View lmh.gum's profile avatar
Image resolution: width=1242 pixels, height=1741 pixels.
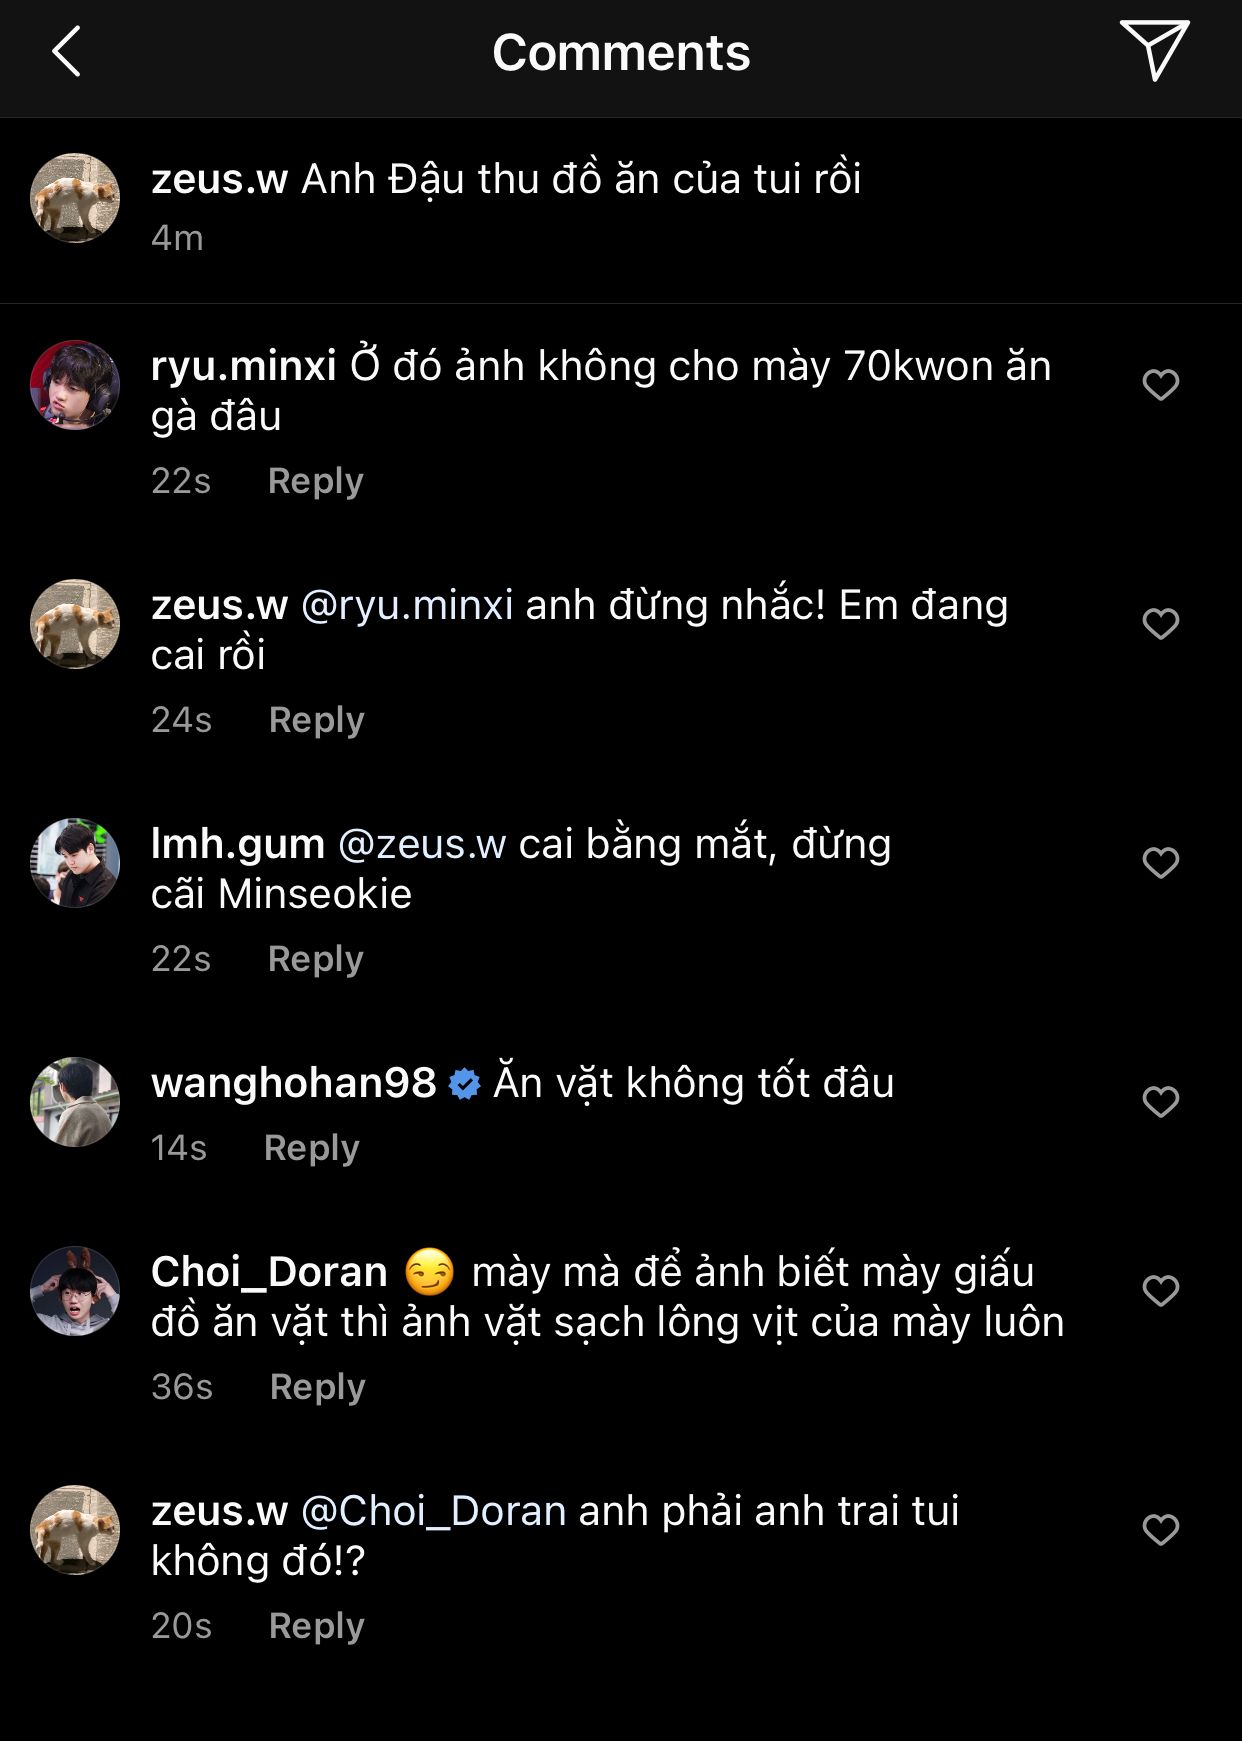(x=75, y=863)
